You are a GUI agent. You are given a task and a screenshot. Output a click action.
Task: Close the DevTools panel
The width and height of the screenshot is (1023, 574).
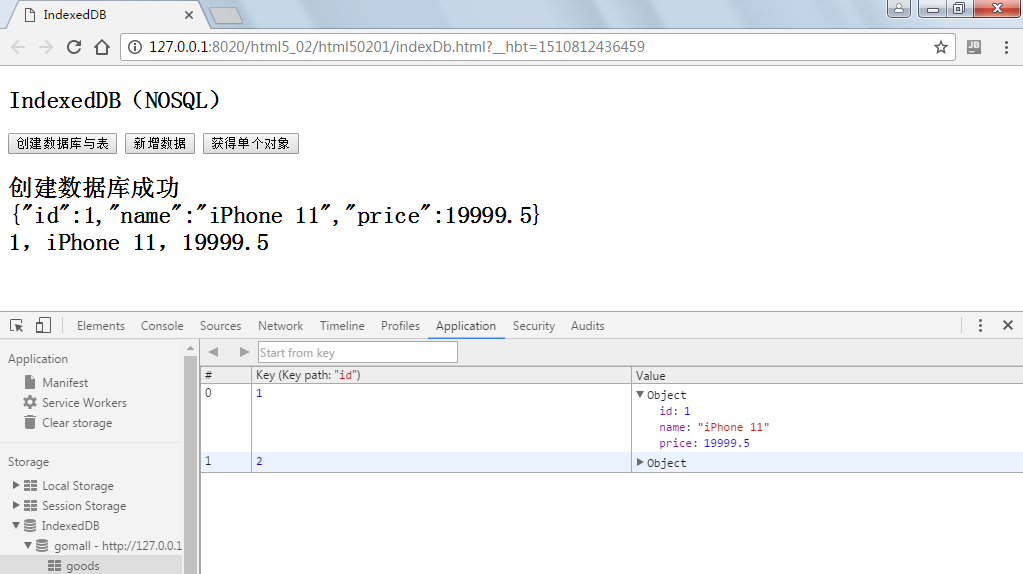click(x=1008, y=325)
